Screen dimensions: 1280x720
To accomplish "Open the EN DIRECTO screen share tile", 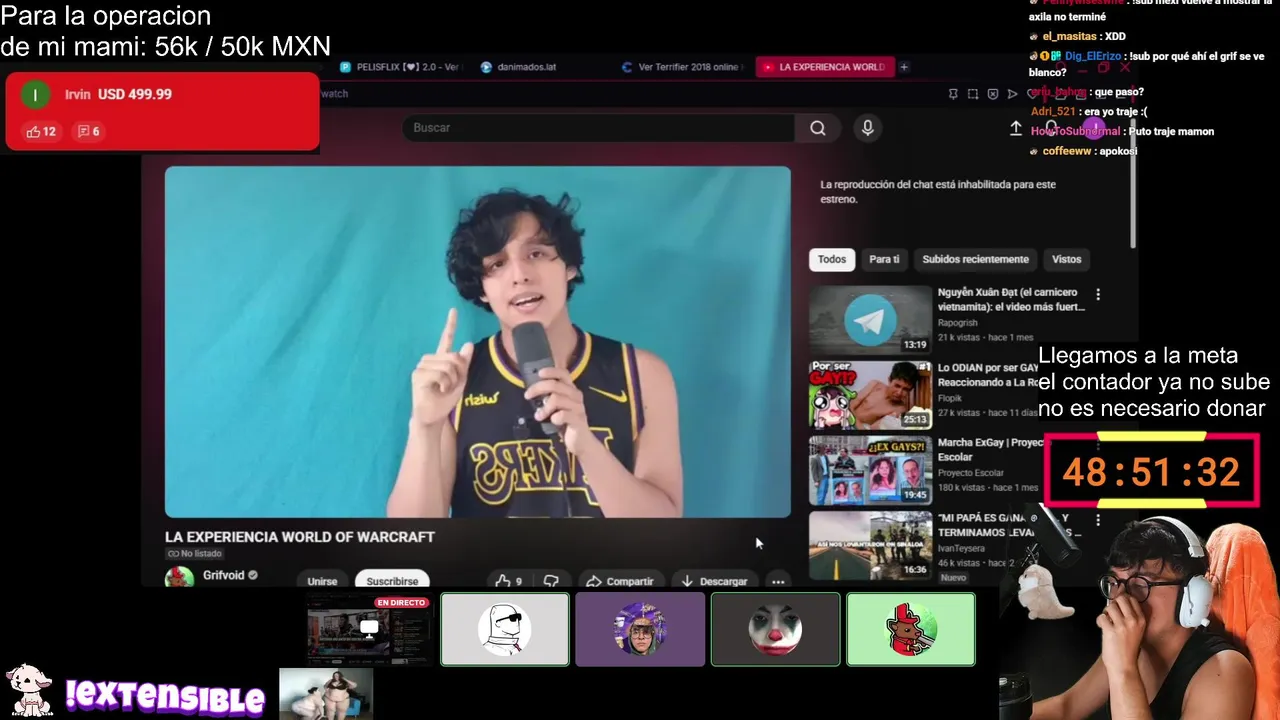I will point(369,629).
